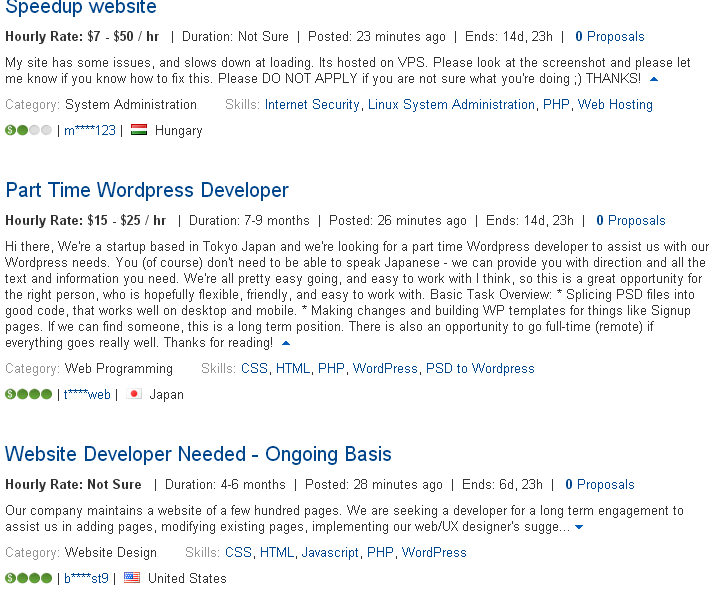Viewport: 716px width, 597px height.
Task: Open the Javascript skill link
Action: pyautogui.click(x=330, y=553)
